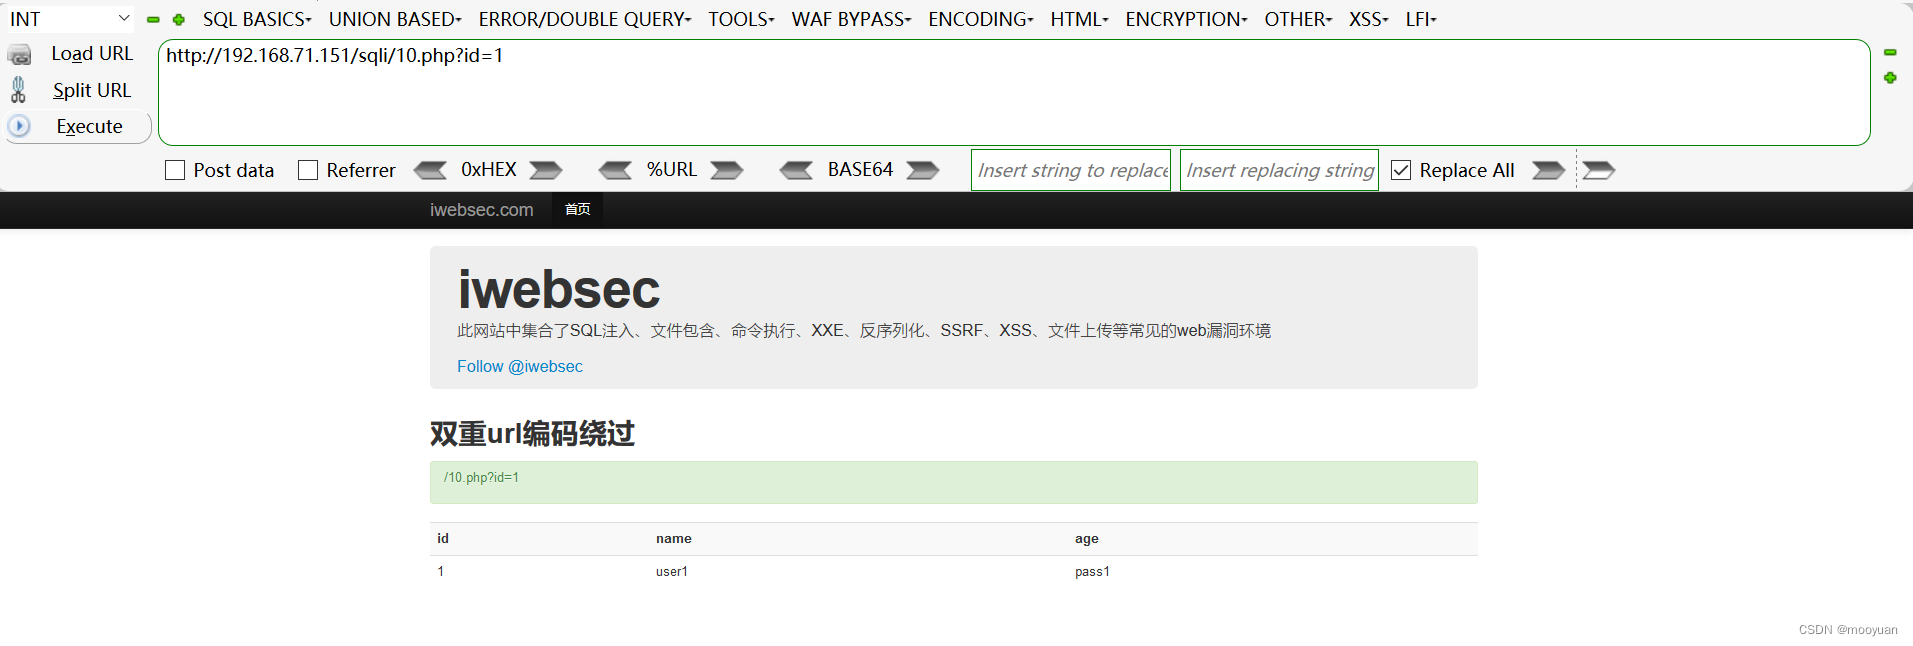Open the UNION BASED menu
This screenshot has height=646, width=1913.
(x=395, y=19)
